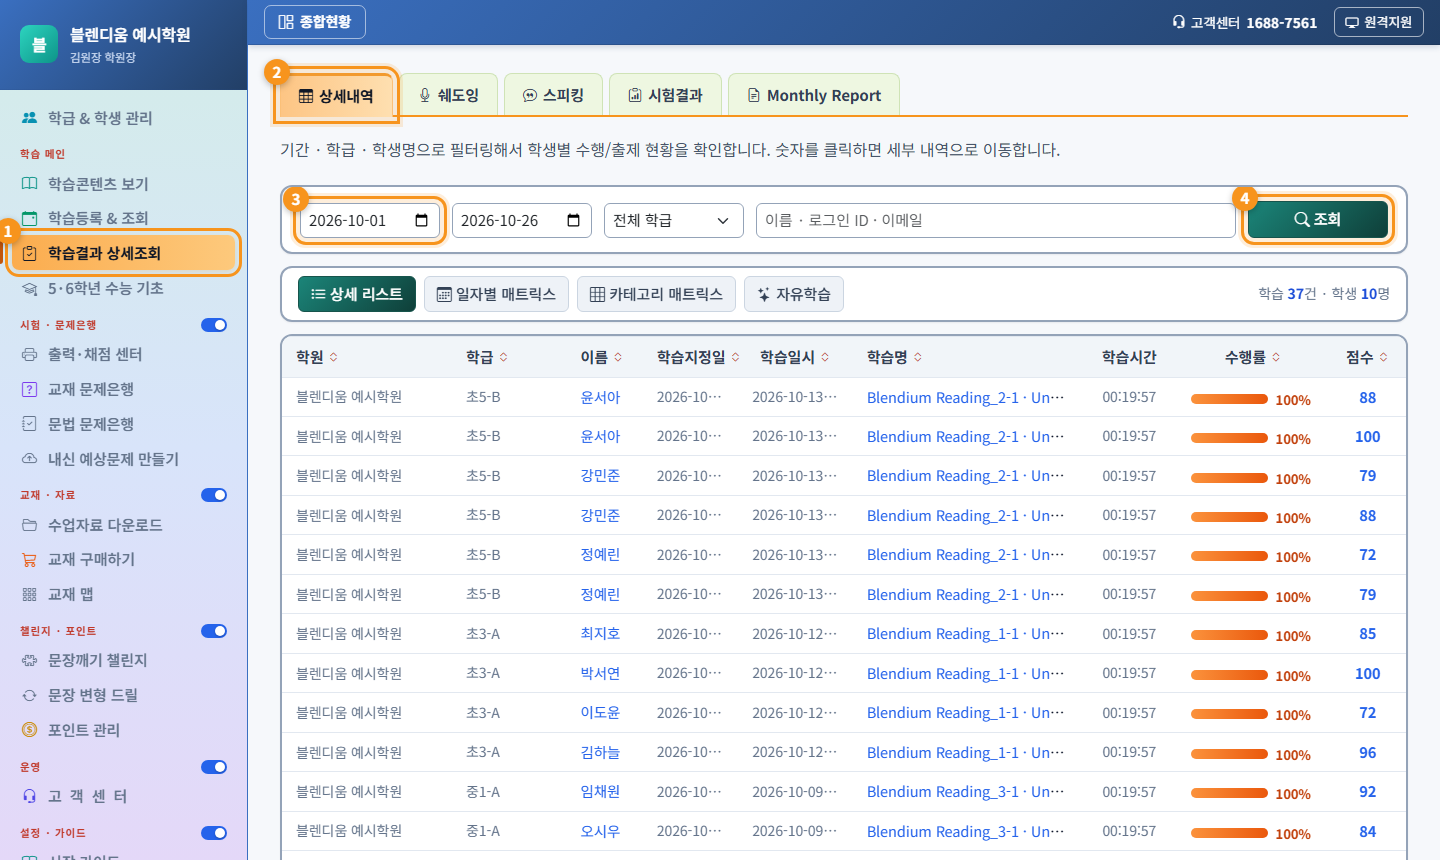
Task: Click the 원격지원 button
Action: click(x=1379, y=22)
